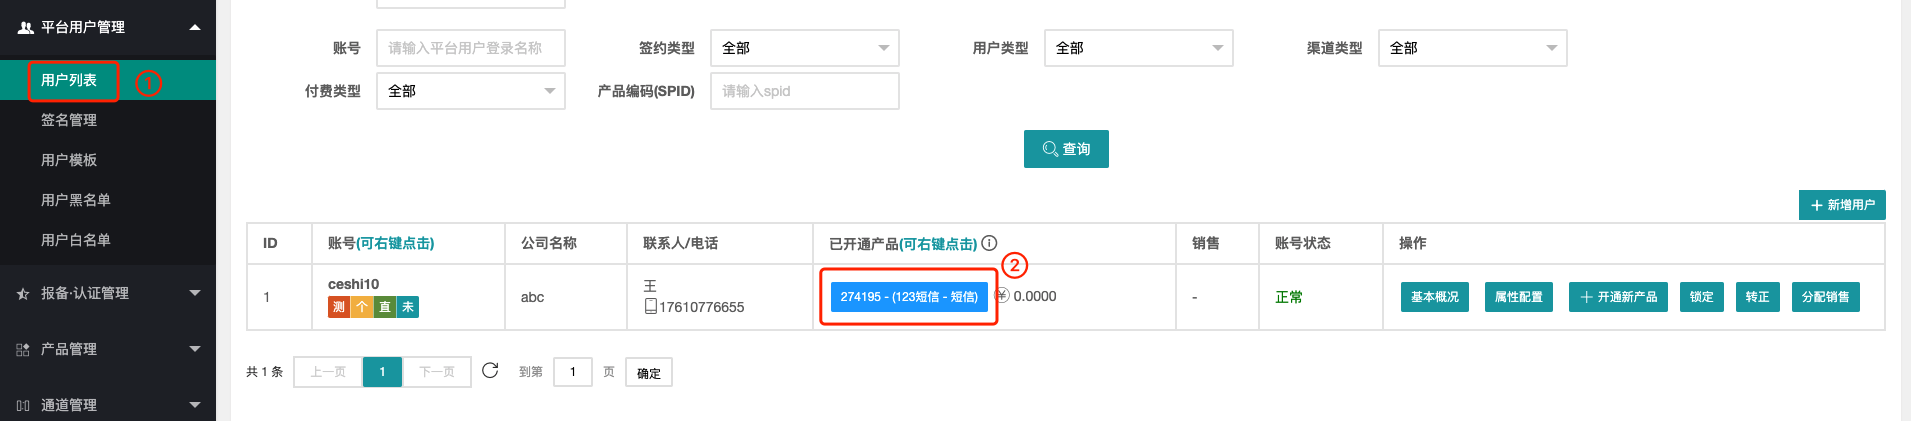Click the 新增用户 button
The width and height of the screenshot is (1911, 421).
point(1842,205)
